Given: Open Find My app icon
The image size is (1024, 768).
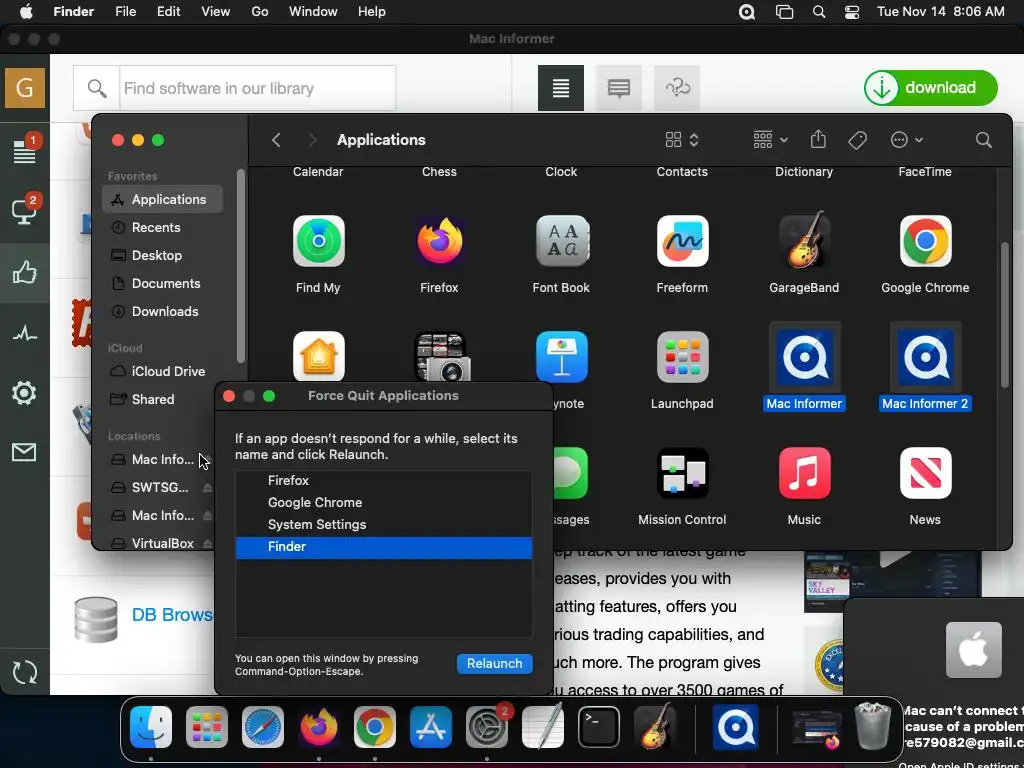Looking at the screenshot, I should (318, 241).
